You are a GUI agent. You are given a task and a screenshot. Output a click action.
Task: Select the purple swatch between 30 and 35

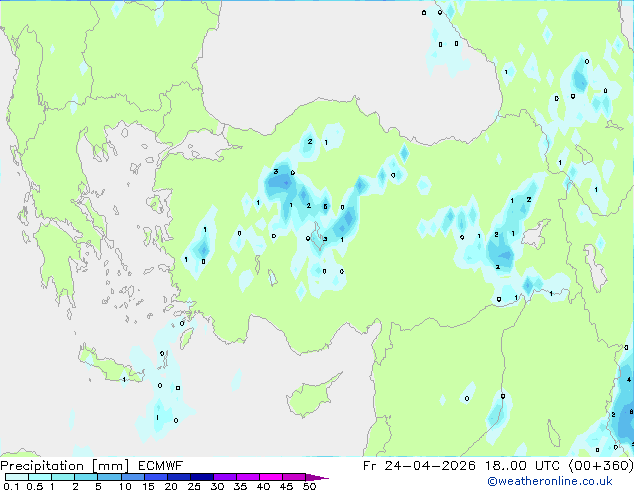224,477
